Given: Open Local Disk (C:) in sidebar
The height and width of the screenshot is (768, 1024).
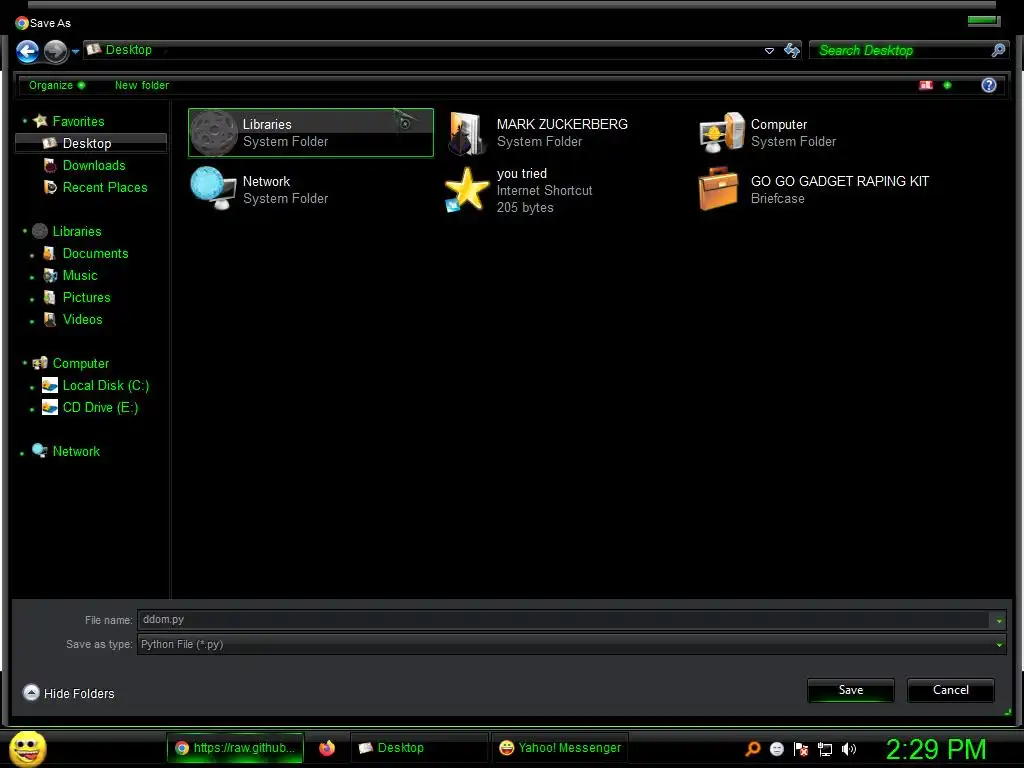Looking at the screenshot, I should point(105,385).
